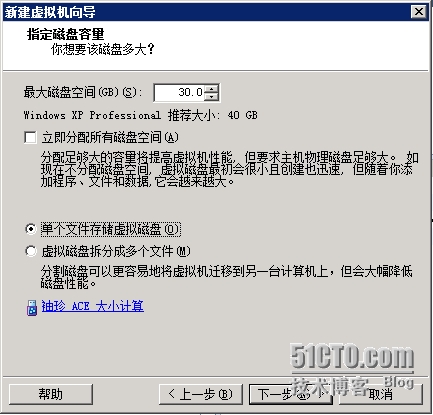Choose the 虚拟磁盘拆分成多个文件 radio circle
433x415 pixels.
[x=30, y=251]
